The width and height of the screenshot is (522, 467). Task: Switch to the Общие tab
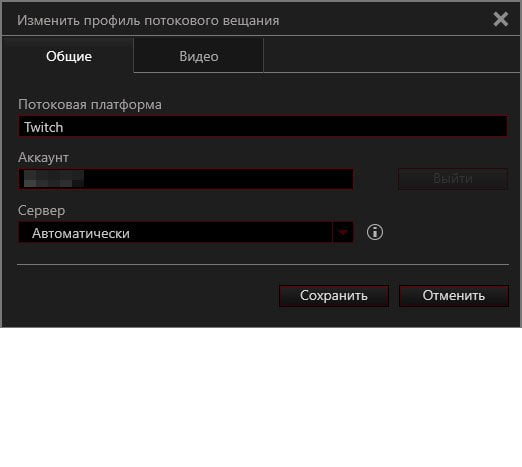68,56
